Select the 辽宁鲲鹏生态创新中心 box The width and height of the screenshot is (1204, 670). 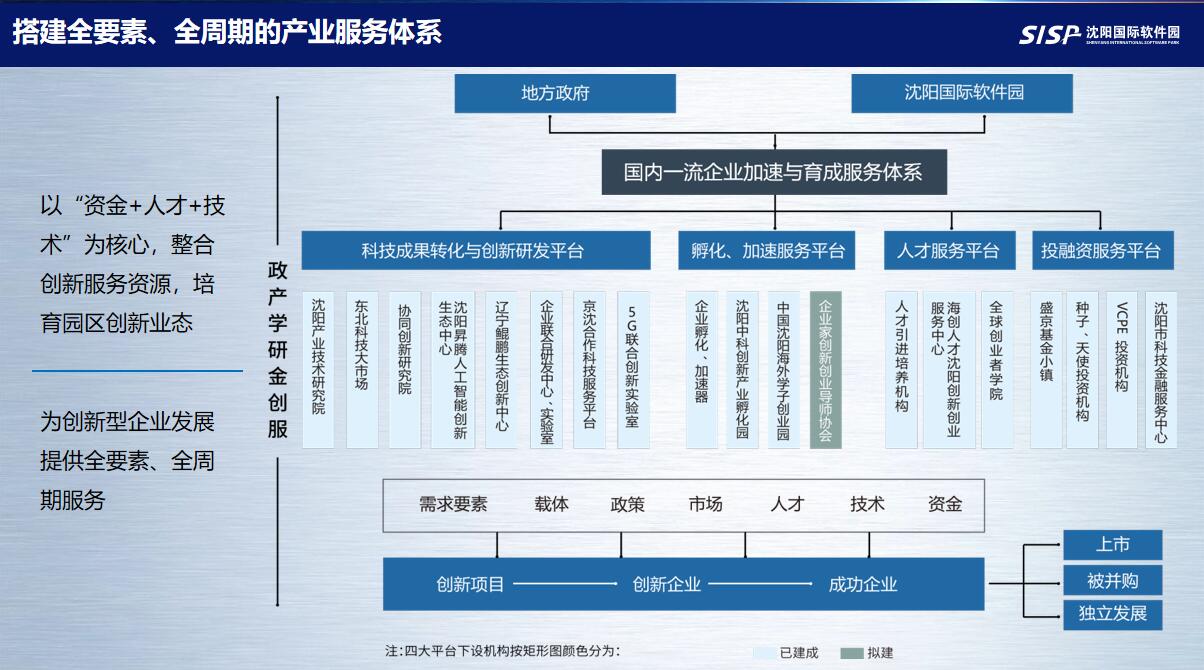point(502,370)
